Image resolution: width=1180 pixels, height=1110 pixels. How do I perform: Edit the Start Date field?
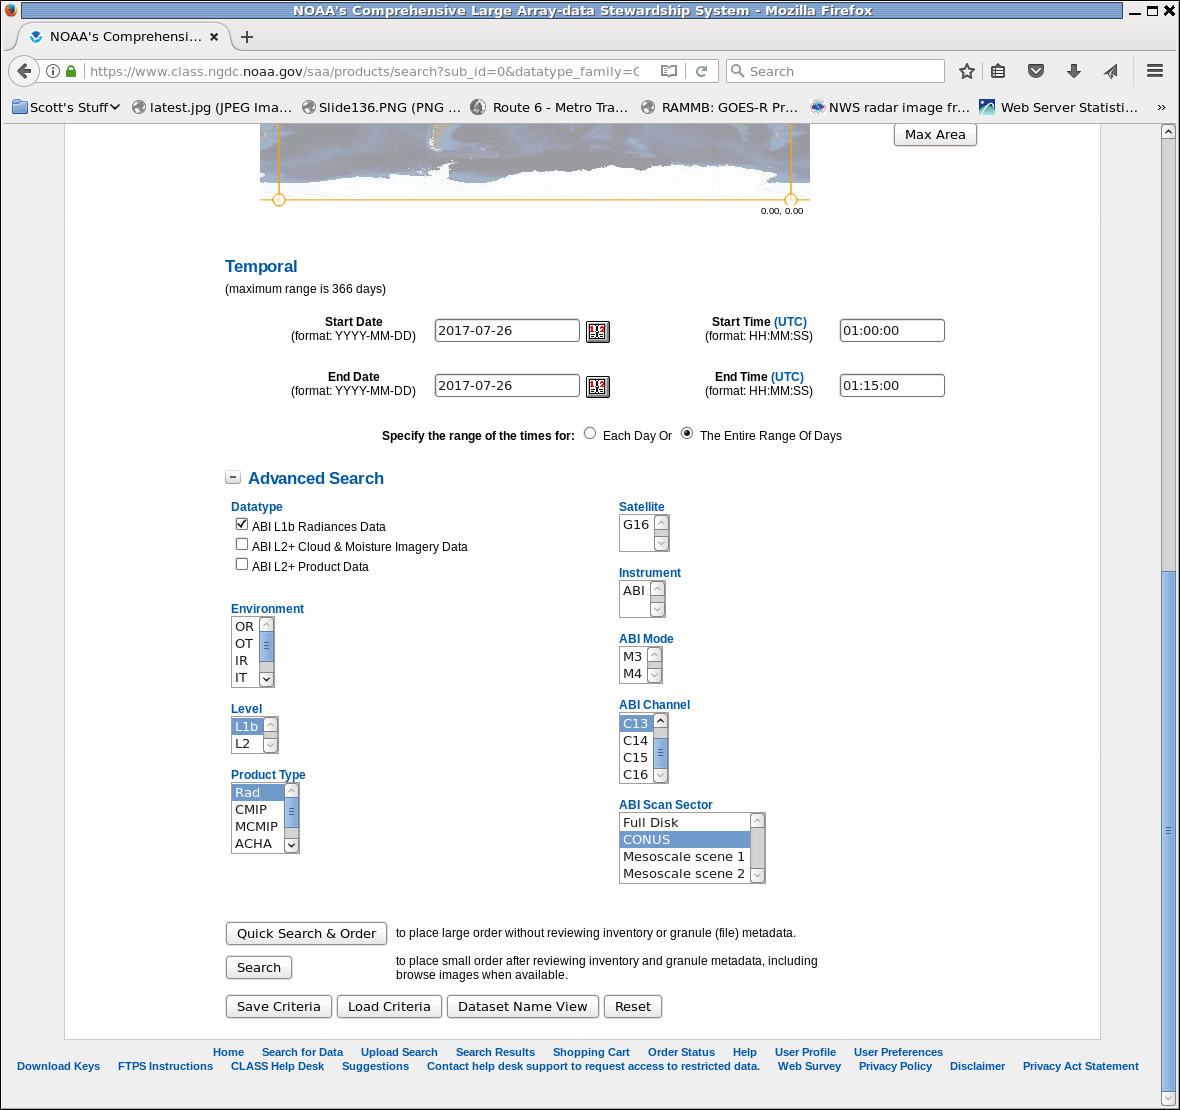pos(507,330)
